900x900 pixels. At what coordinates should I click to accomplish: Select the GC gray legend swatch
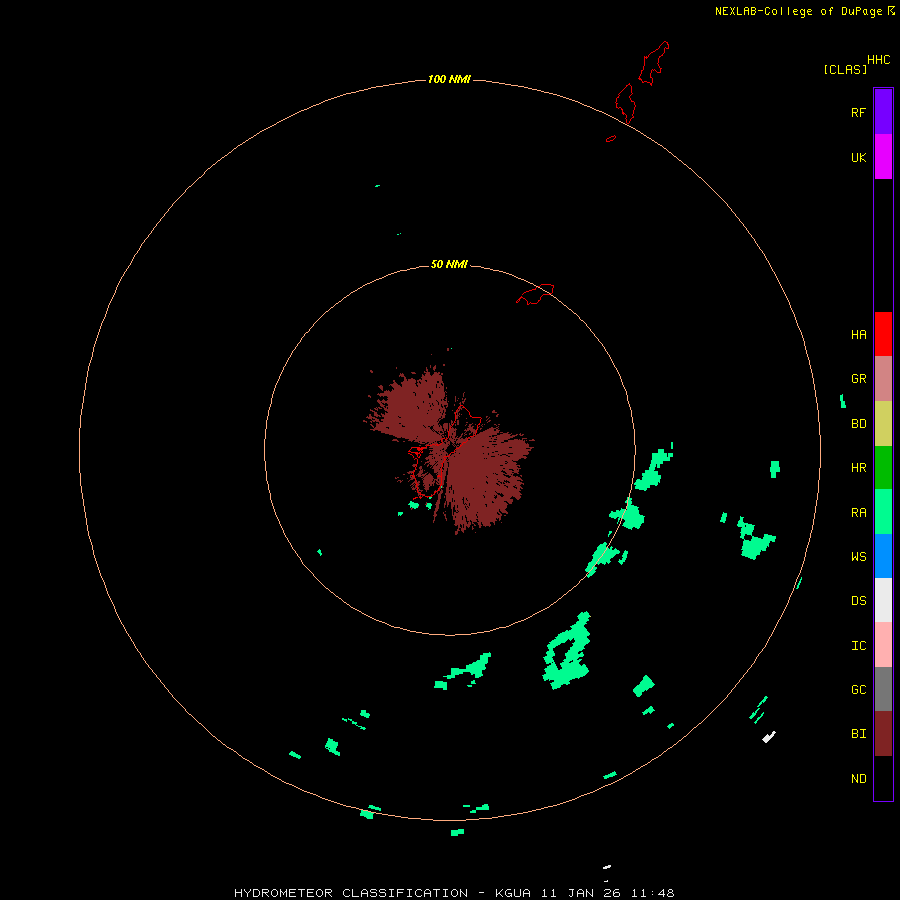(883, 689)
